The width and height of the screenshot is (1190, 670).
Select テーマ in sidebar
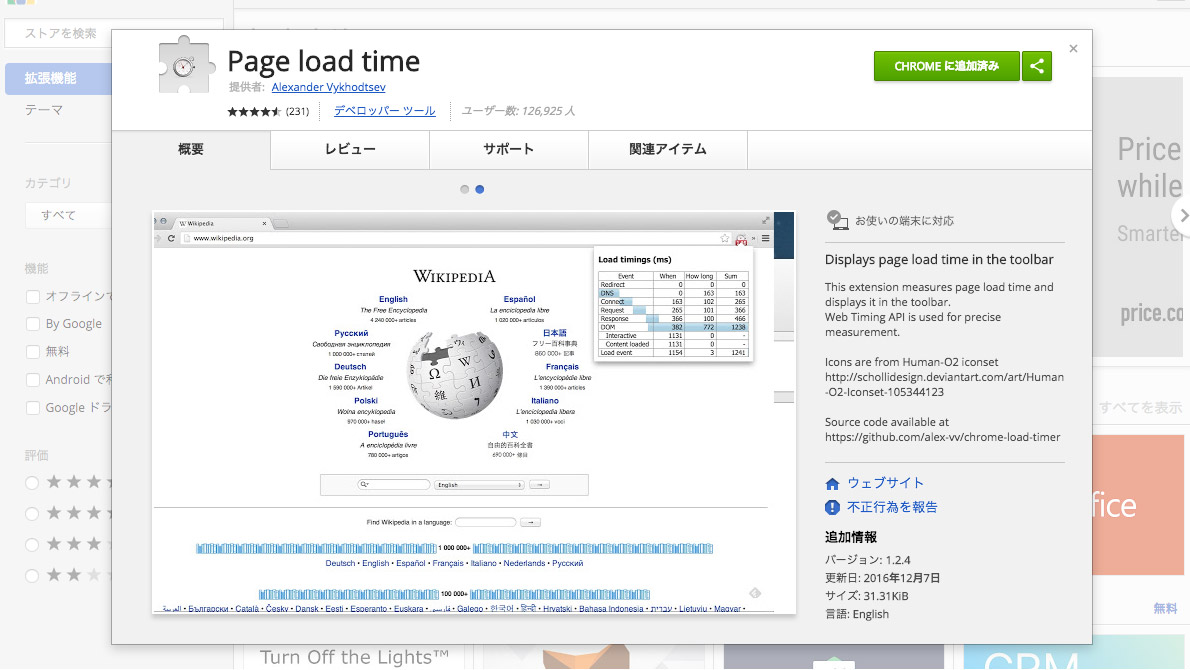point(43,110)
